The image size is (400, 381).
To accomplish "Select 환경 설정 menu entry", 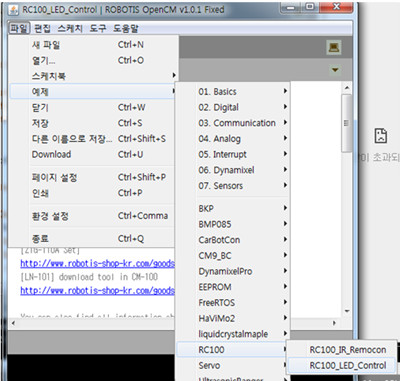I will [92, 216].
